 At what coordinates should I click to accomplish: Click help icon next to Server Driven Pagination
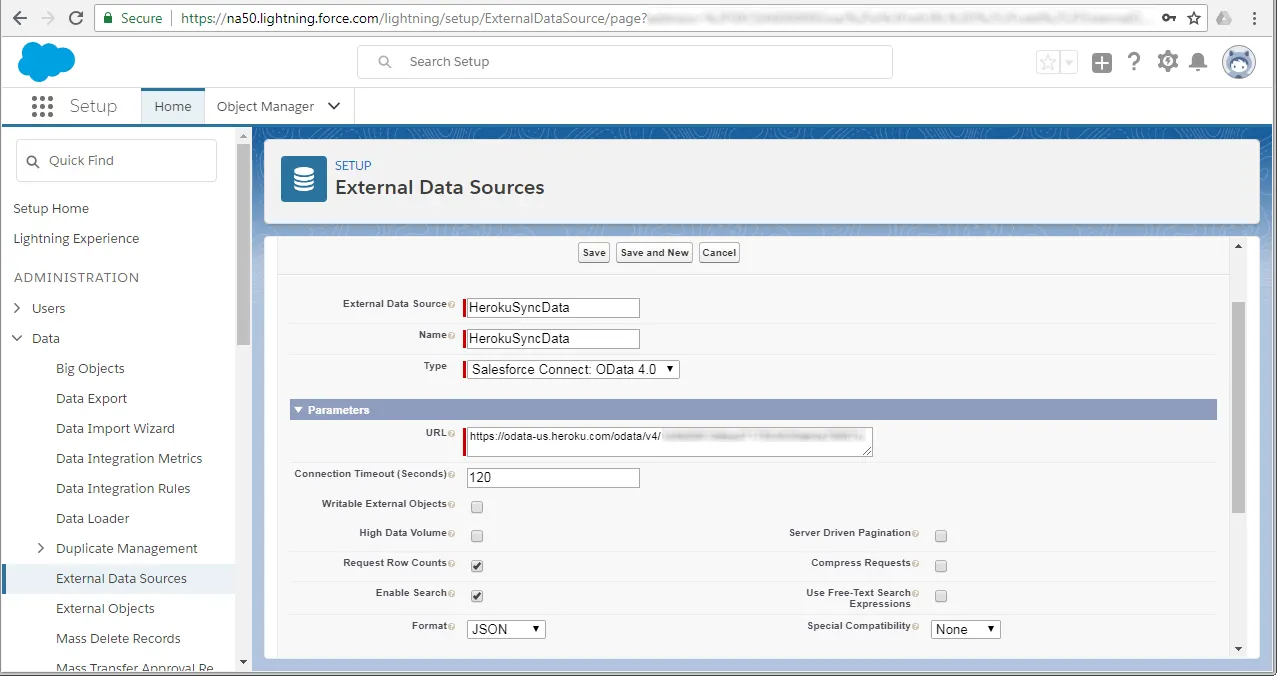(916, 534)
